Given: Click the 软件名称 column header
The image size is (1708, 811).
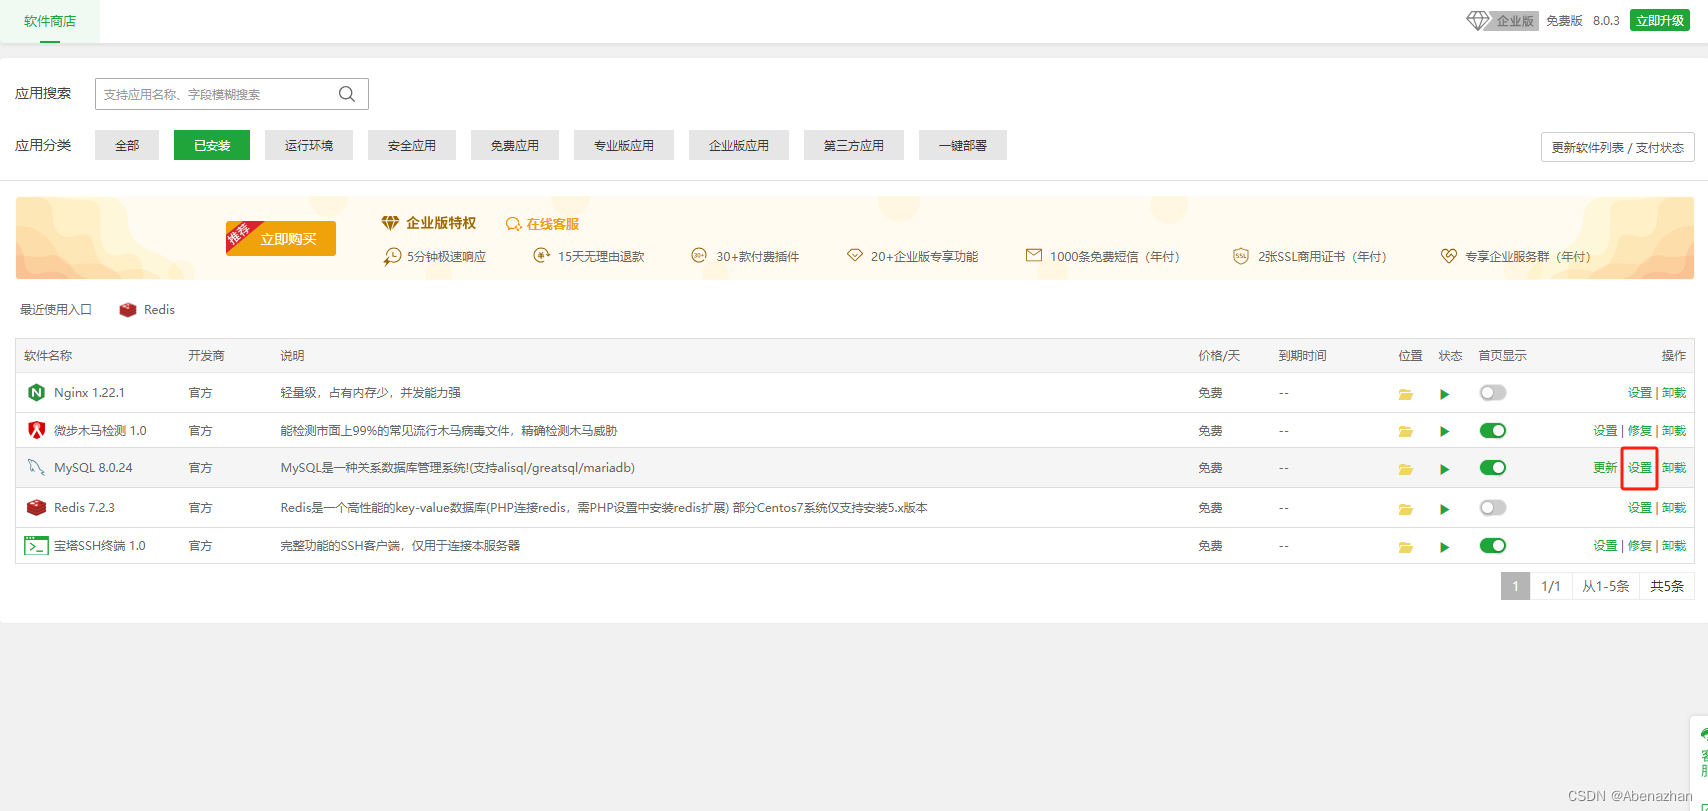Looking at the screenshot, I should click(x=48, y=356).
